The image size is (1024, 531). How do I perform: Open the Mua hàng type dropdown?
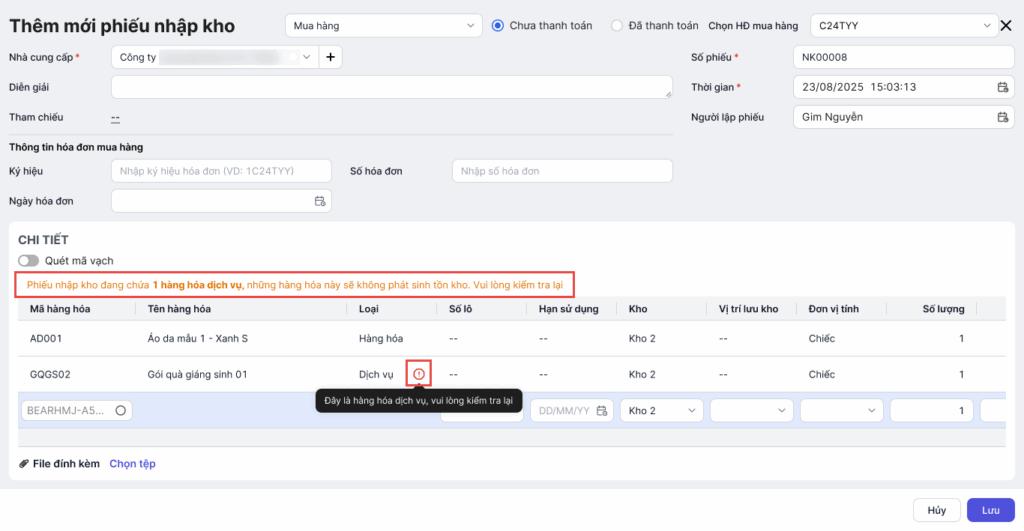[383, 26]
